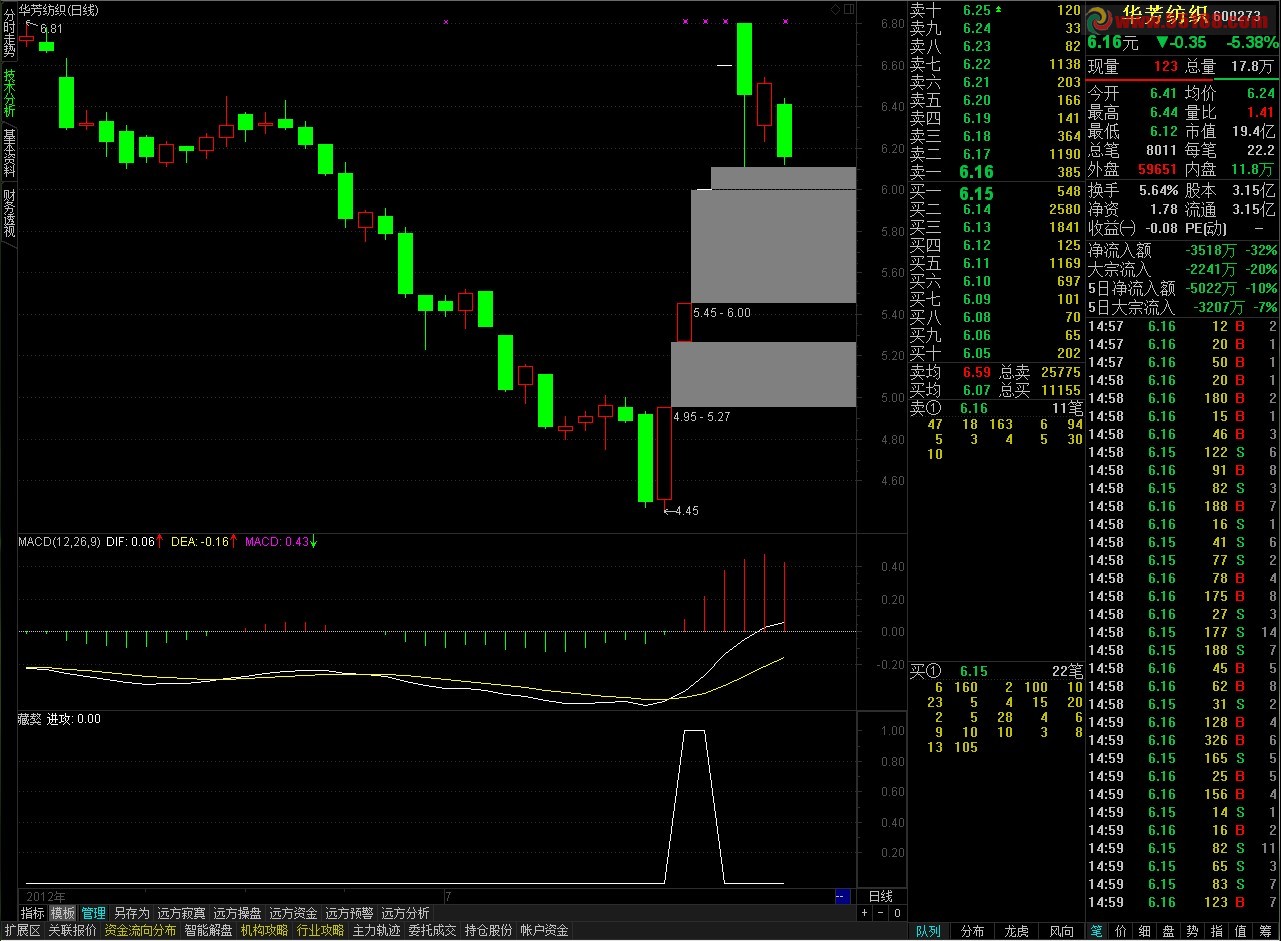Image resolution: width=1281 pixels, height=941 pixels.
Task: Select the 价 tab
Action: click(x=1121, y=931)
